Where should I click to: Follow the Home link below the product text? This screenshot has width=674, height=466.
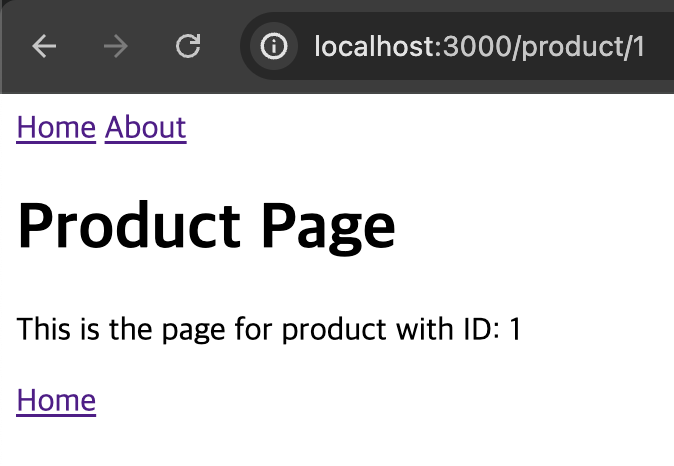click(x=56, y=401)
